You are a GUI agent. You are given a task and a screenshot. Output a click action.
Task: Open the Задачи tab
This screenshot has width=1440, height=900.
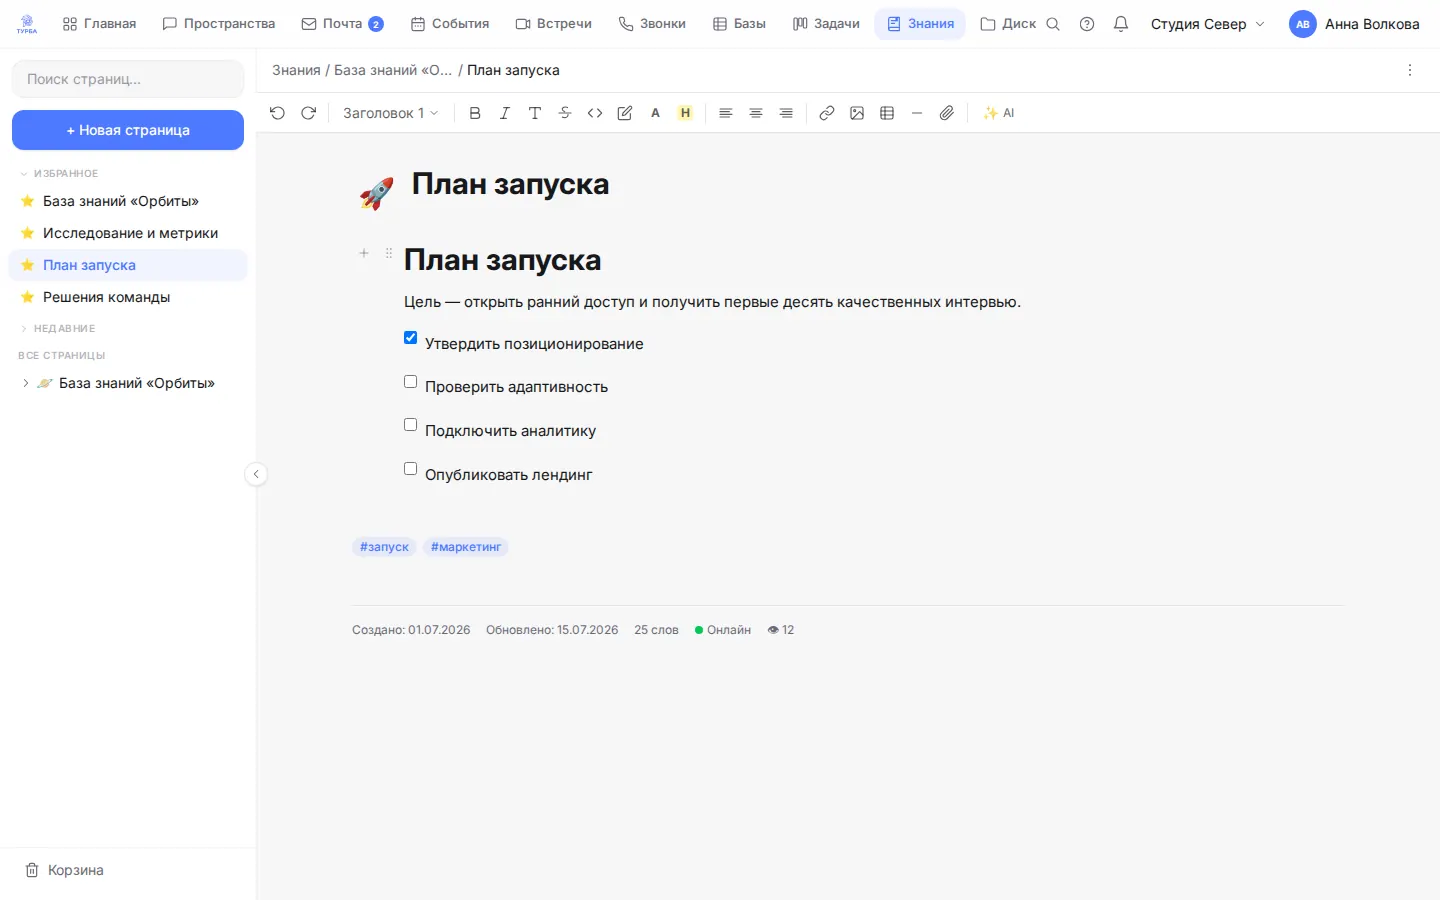pos(826,24)
